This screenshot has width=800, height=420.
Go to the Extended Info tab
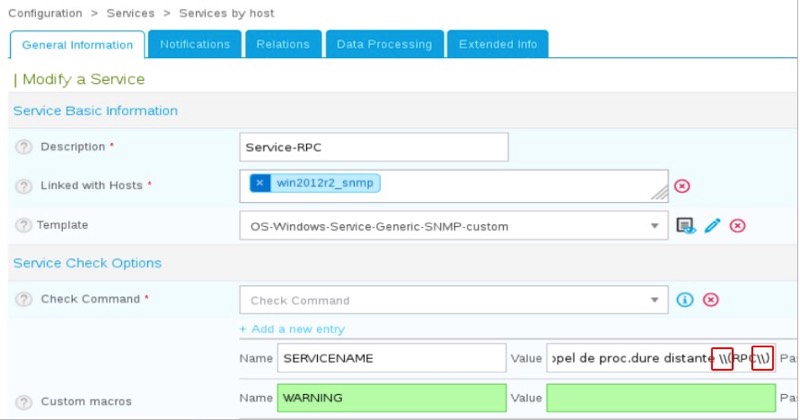(x=497, y=44)
